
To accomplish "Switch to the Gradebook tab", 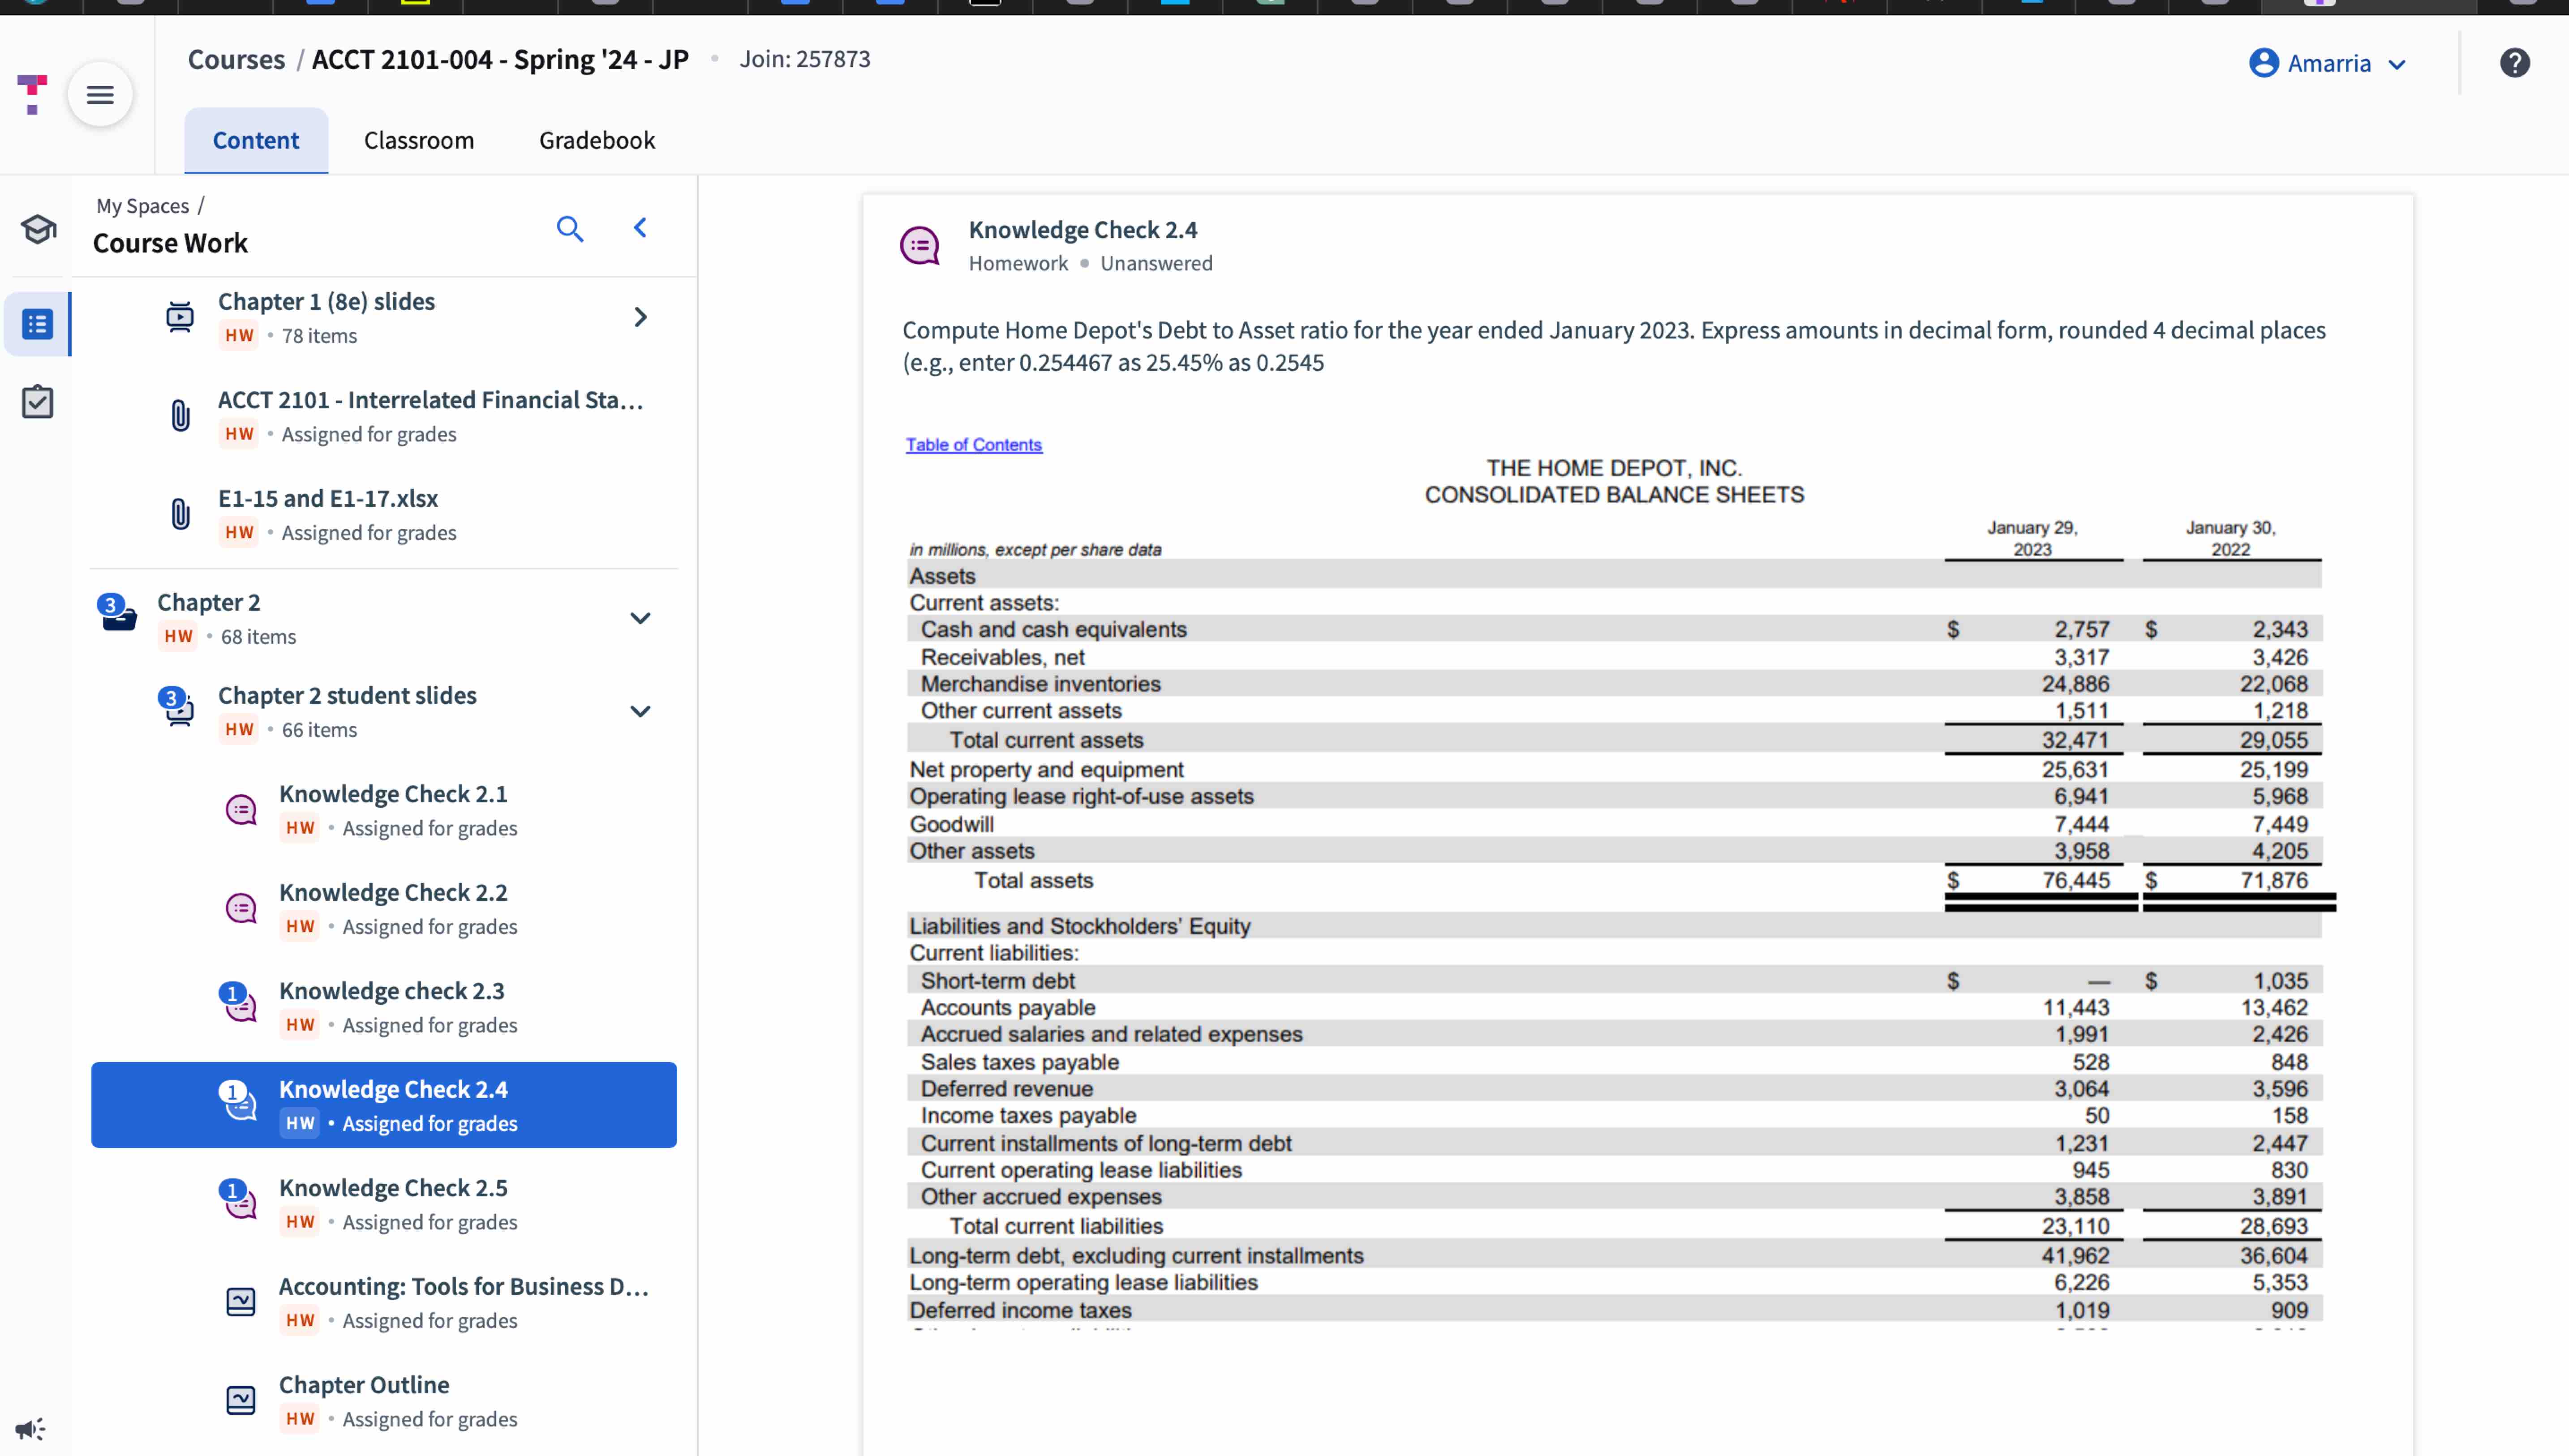I will [x=597, y=140].
